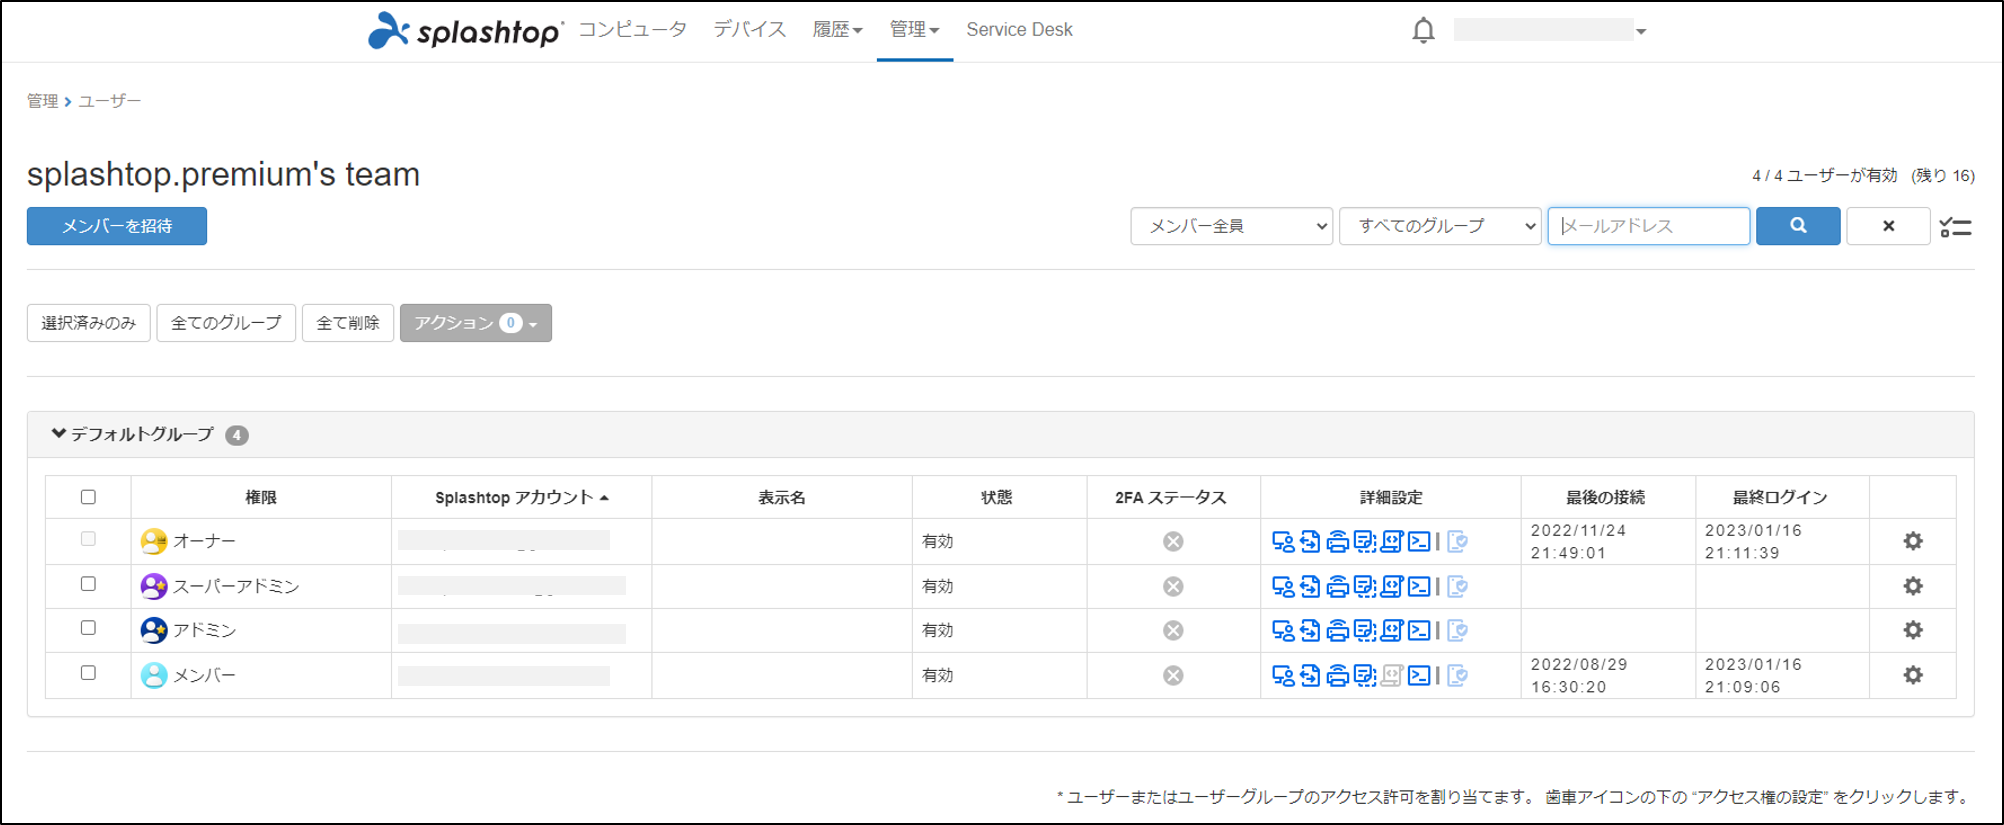Check the アドミン row checkbox
2004x825 pixels.
pyautogui.click(x=88, y=628)
